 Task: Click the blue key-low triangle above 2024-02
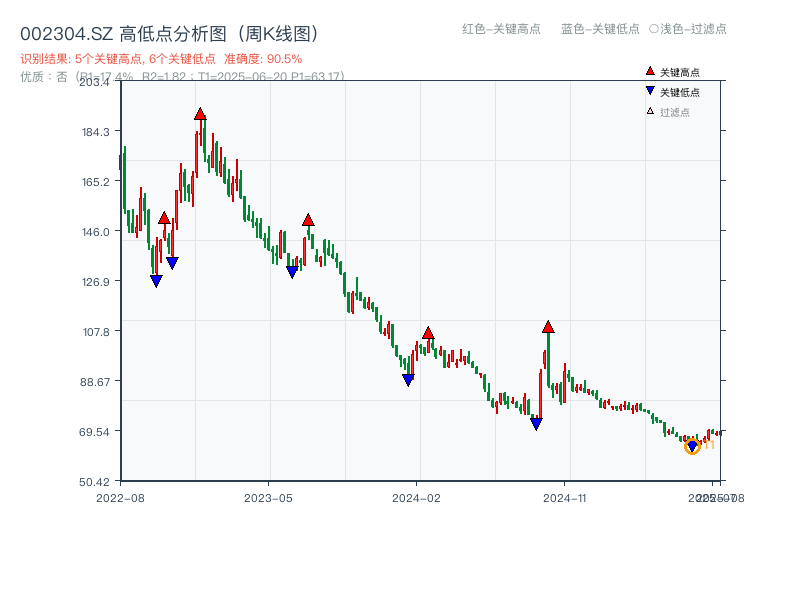tap(408, 380)
